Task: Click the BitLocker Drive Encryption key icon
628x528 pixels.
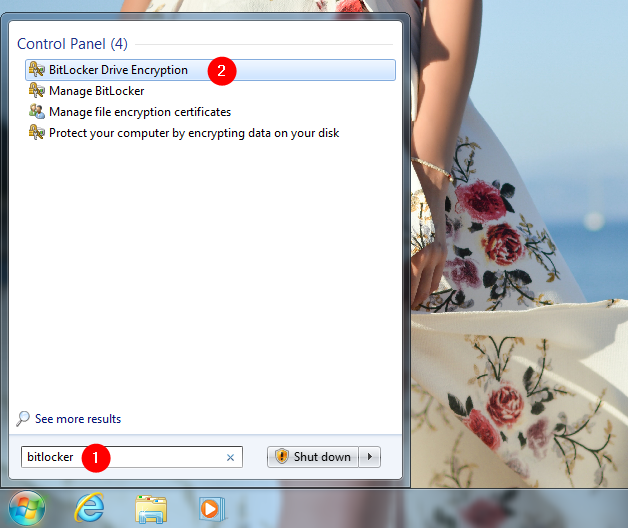Action: click(x=36, y=70)
